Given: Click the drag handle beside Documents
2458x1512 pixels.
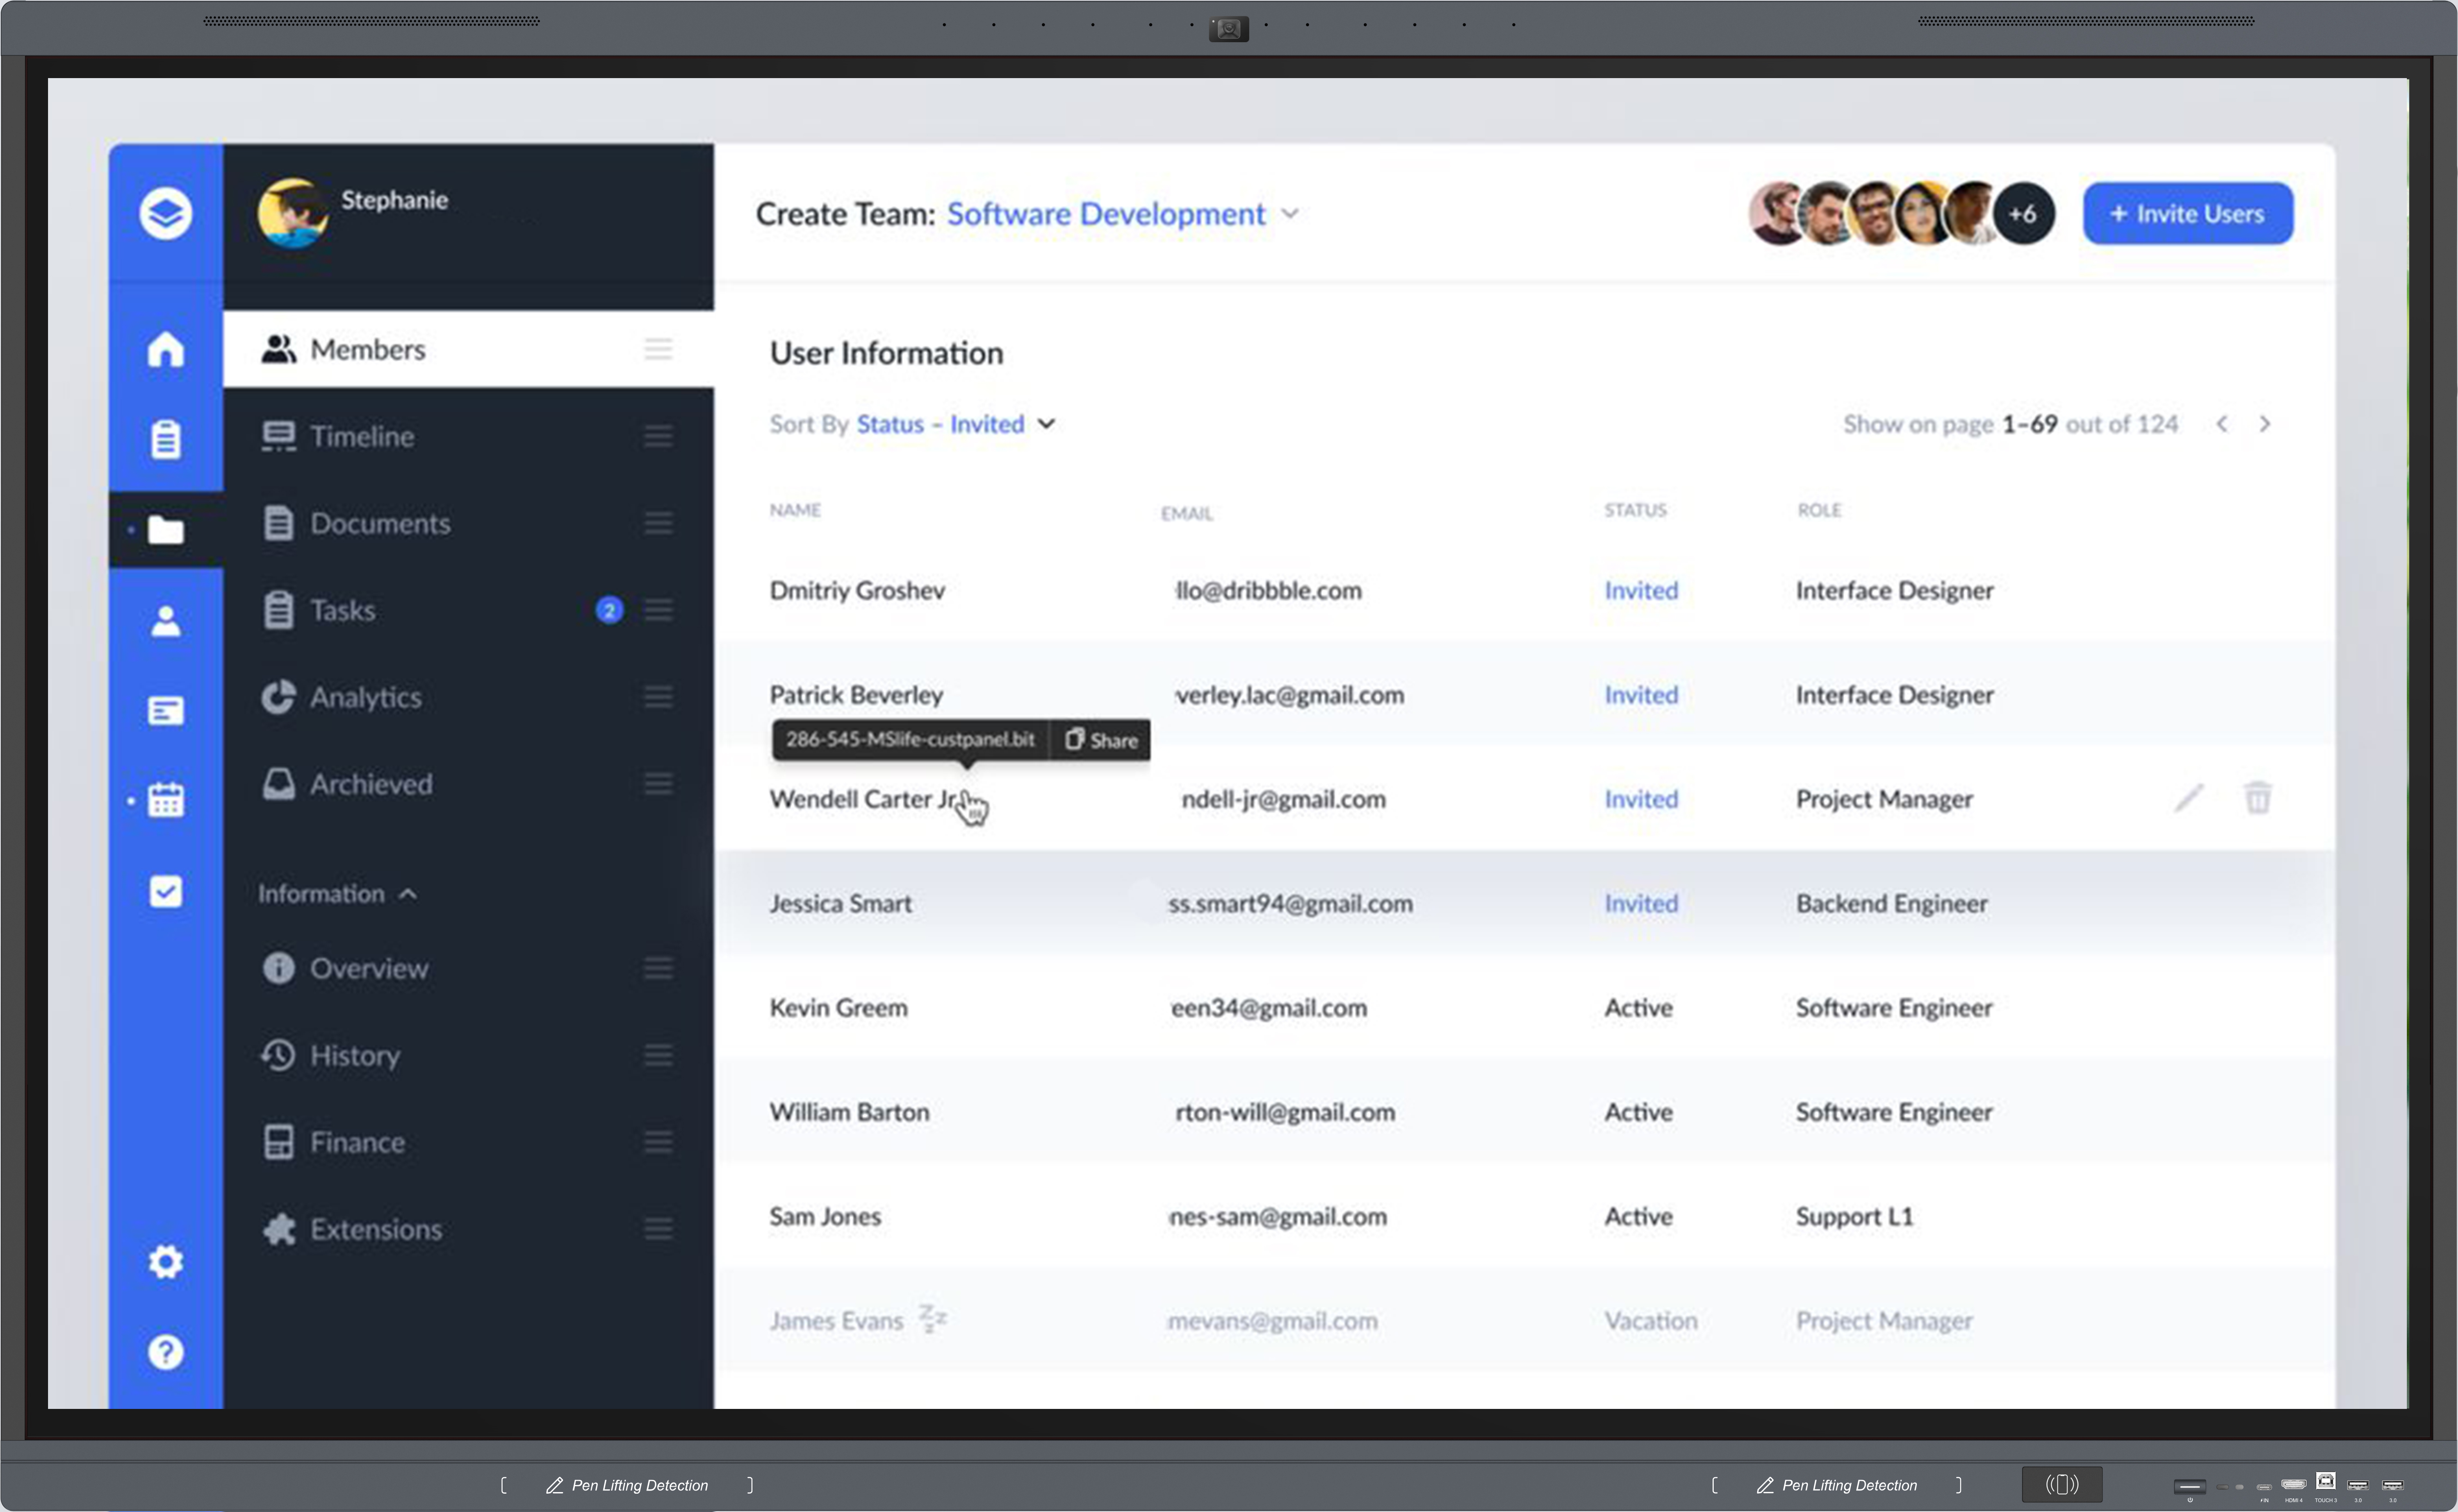Looking at the screenshot, I should click(x=658, y=523).
